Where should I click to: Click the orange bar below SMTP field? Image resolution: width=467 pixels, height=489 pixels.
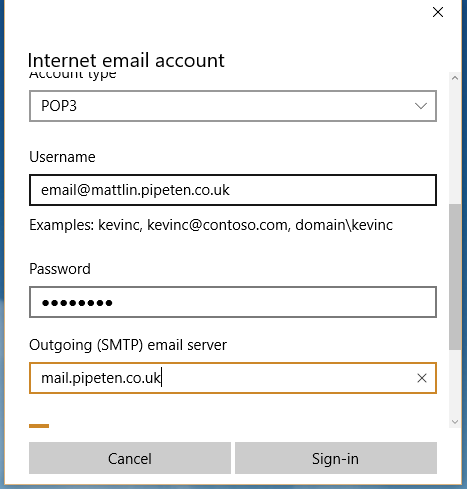click(39, 426)
